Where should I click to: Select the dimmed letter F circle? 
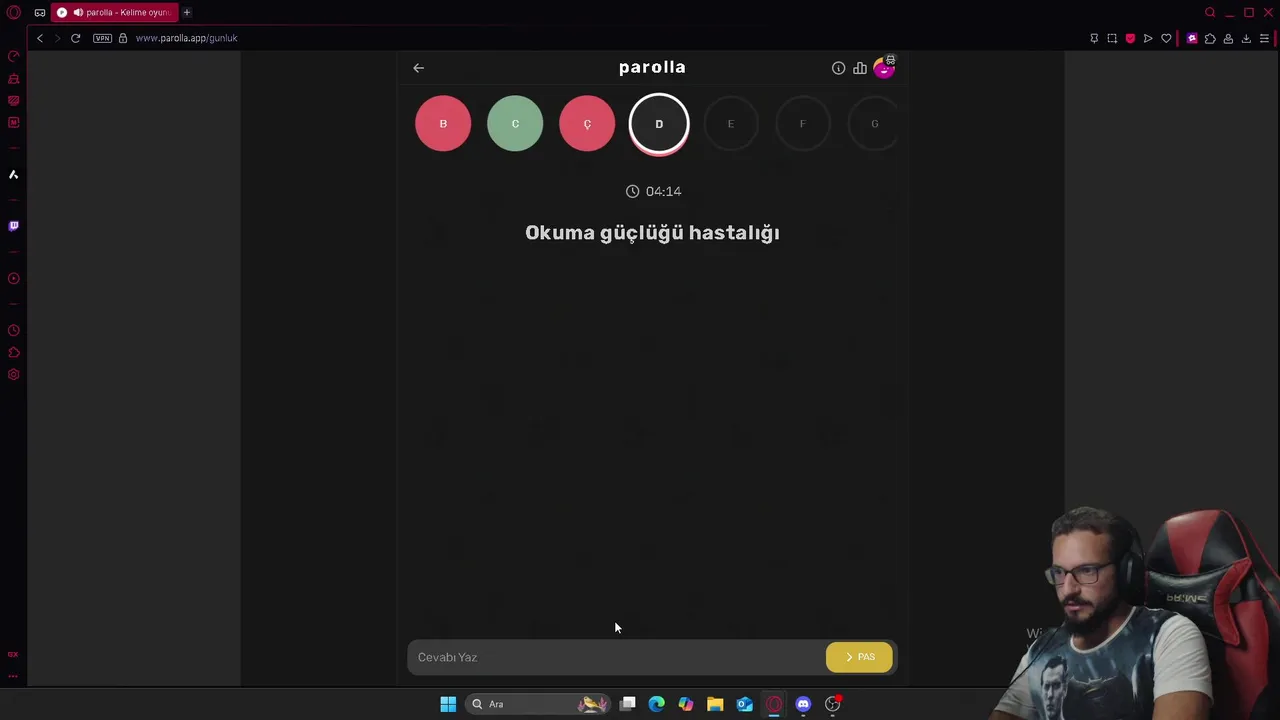pyautogui.click(x=802, y=124)
